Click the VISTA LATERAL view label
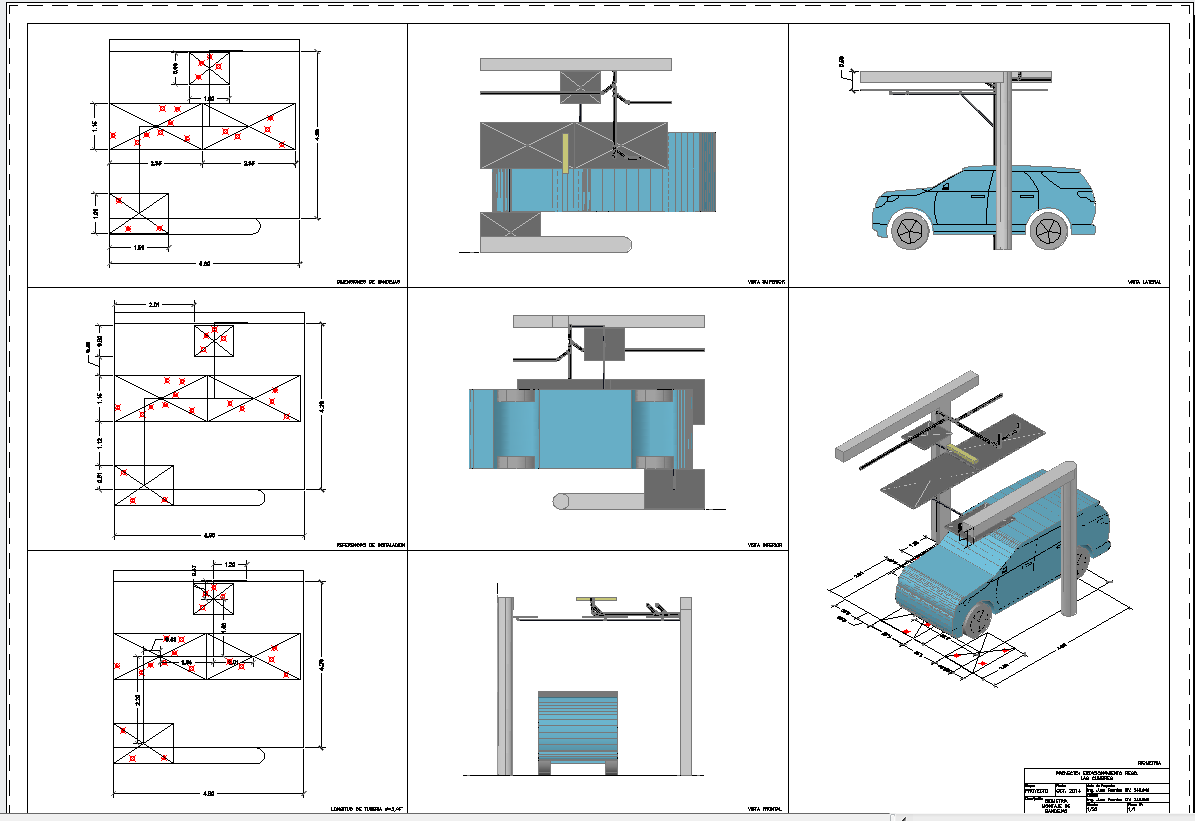Screen dimensions: 1195x821 click(1144, 283)
